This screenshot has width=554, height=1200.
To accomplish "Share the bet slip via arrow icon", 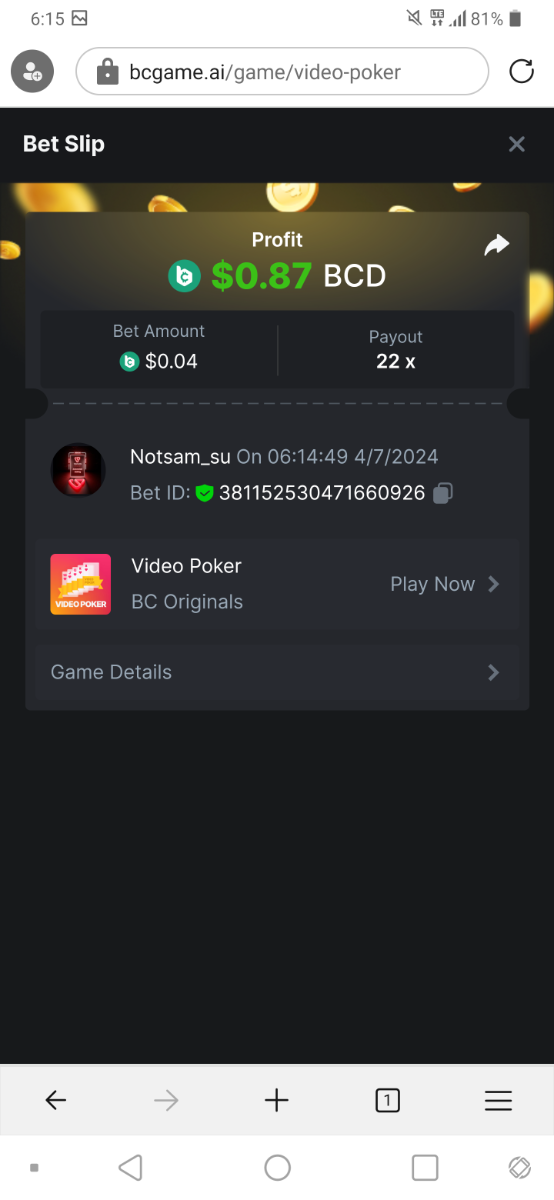I will tap(497, 245).
